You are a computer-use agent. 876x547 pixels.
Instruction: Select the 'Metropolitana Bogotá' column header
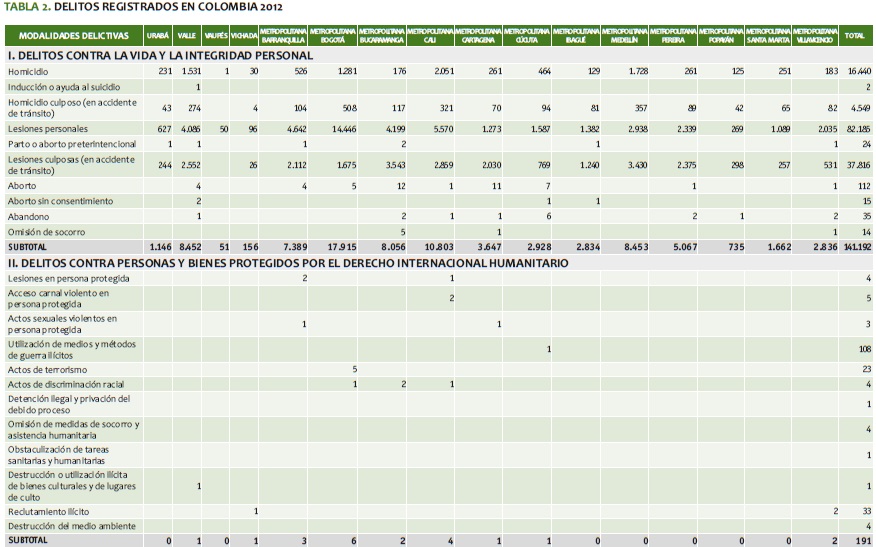click(x=333, y=36)
